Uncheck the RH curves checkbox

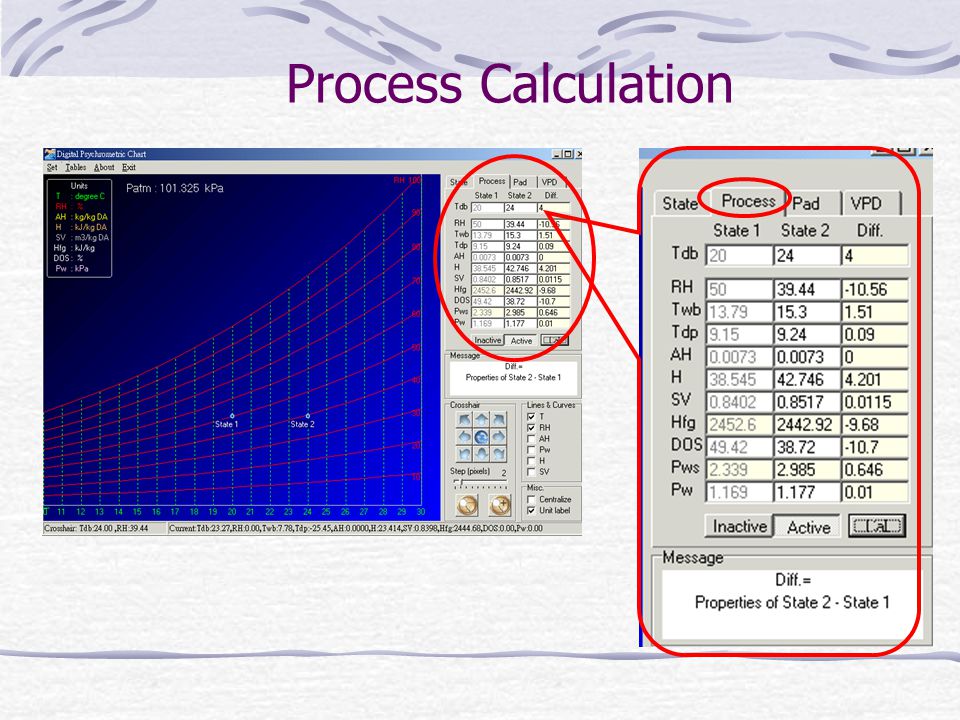(x=531, y=427)
